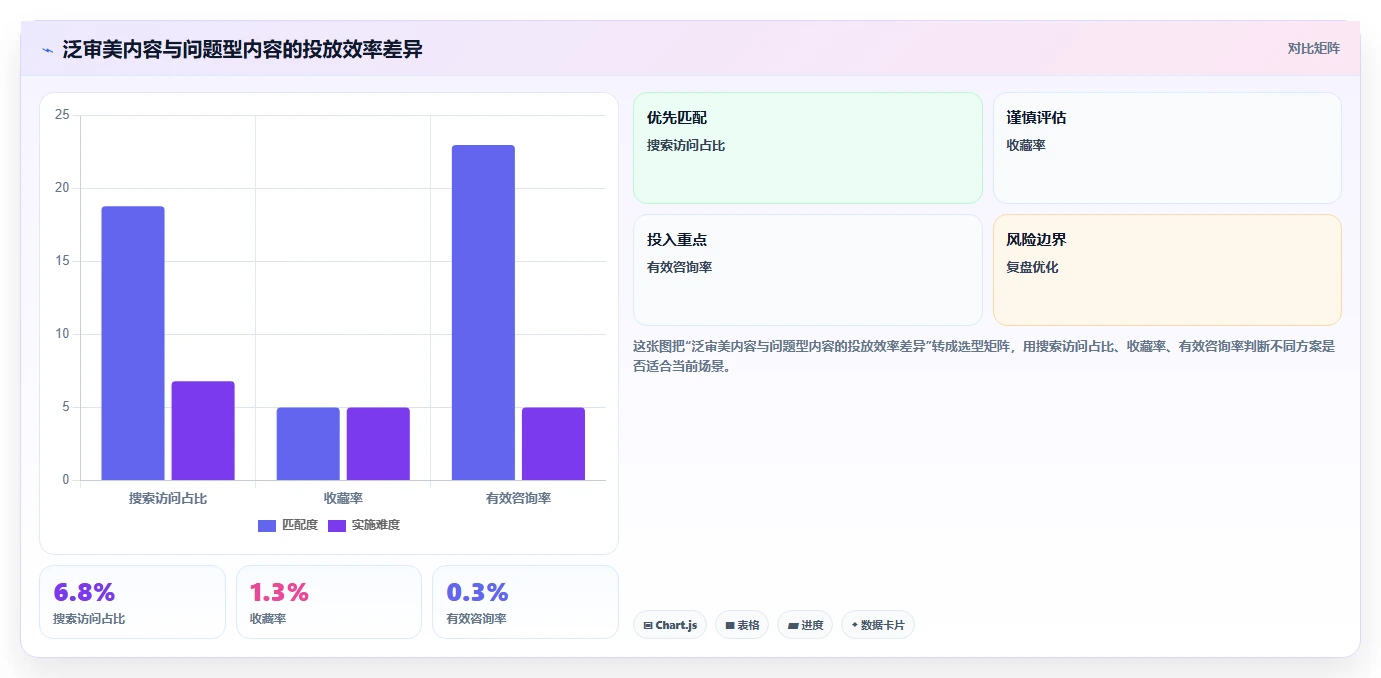
Task: Click the icon inside the 进度 chip
Action: tap(793, 625)
